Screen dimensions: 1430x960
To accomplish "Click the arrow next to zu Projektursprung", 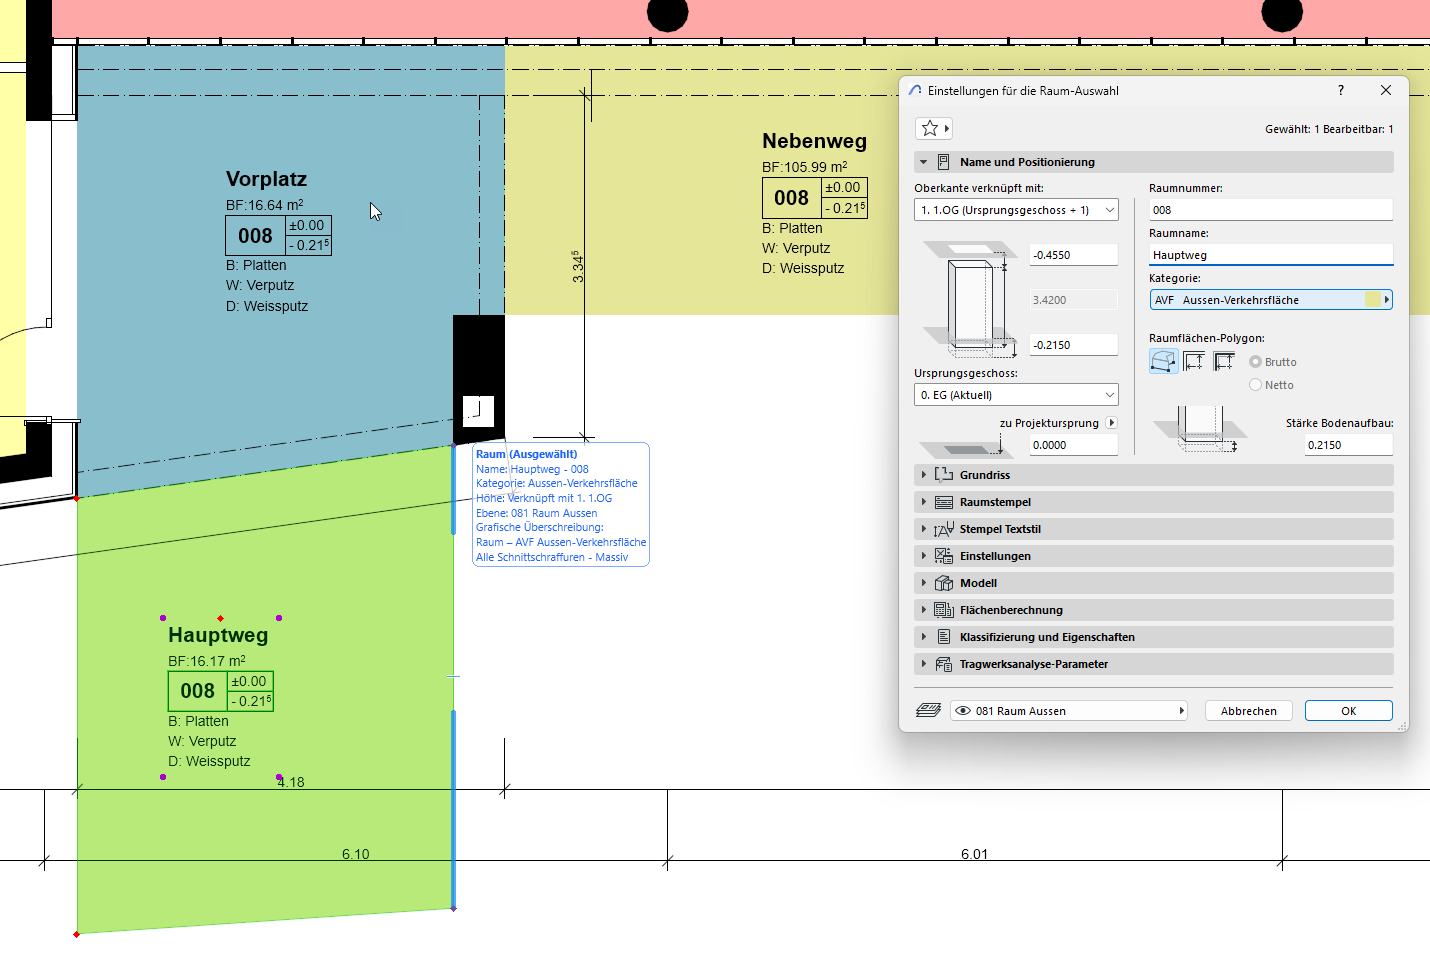I will pyautogui.click(x=1111, y=423).
